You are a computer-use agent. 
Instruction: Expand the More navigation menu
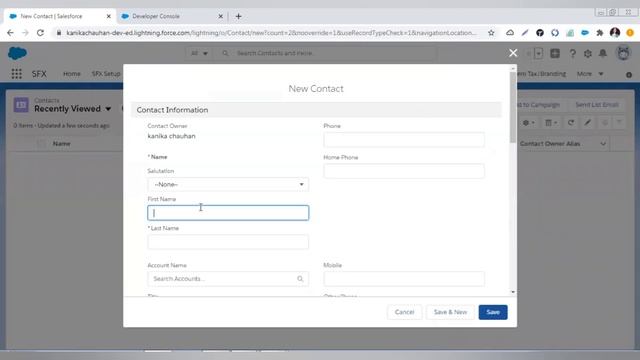click(x=590, y=74)
